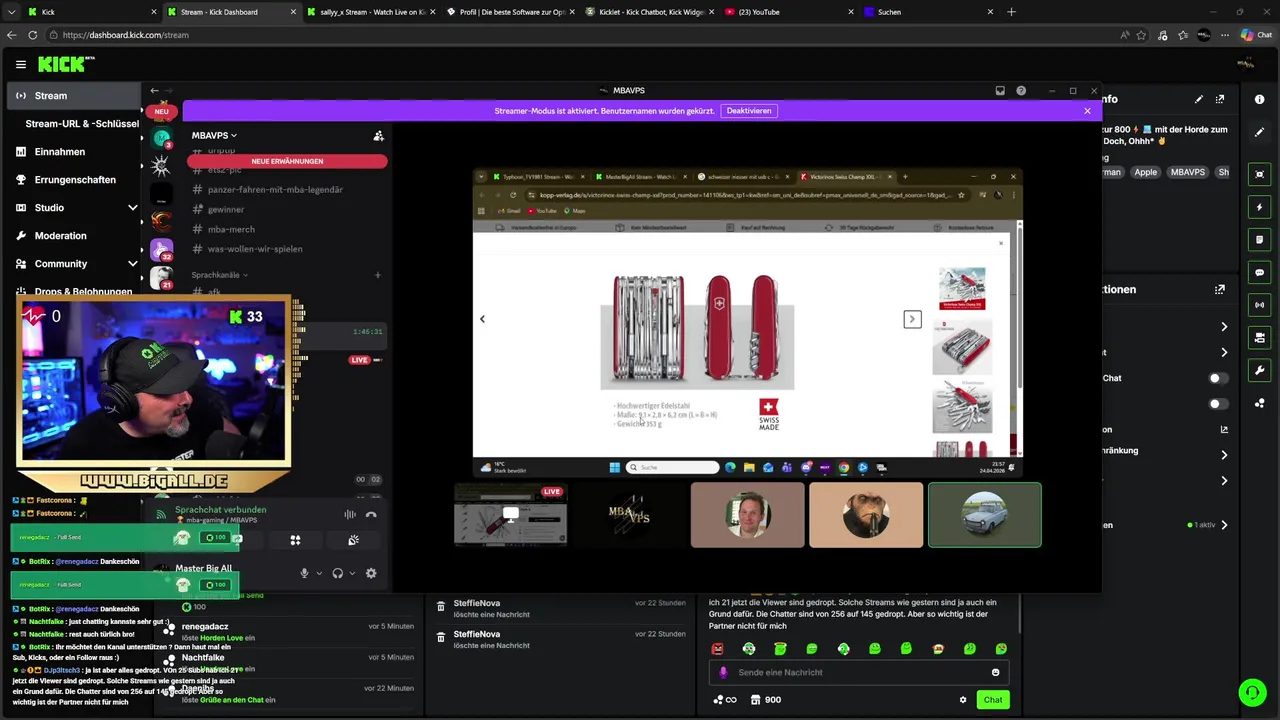This screenshot has width=1280, height=720.
Task: Open the Discord members icon beside MBAVPS
Action: 378,135
